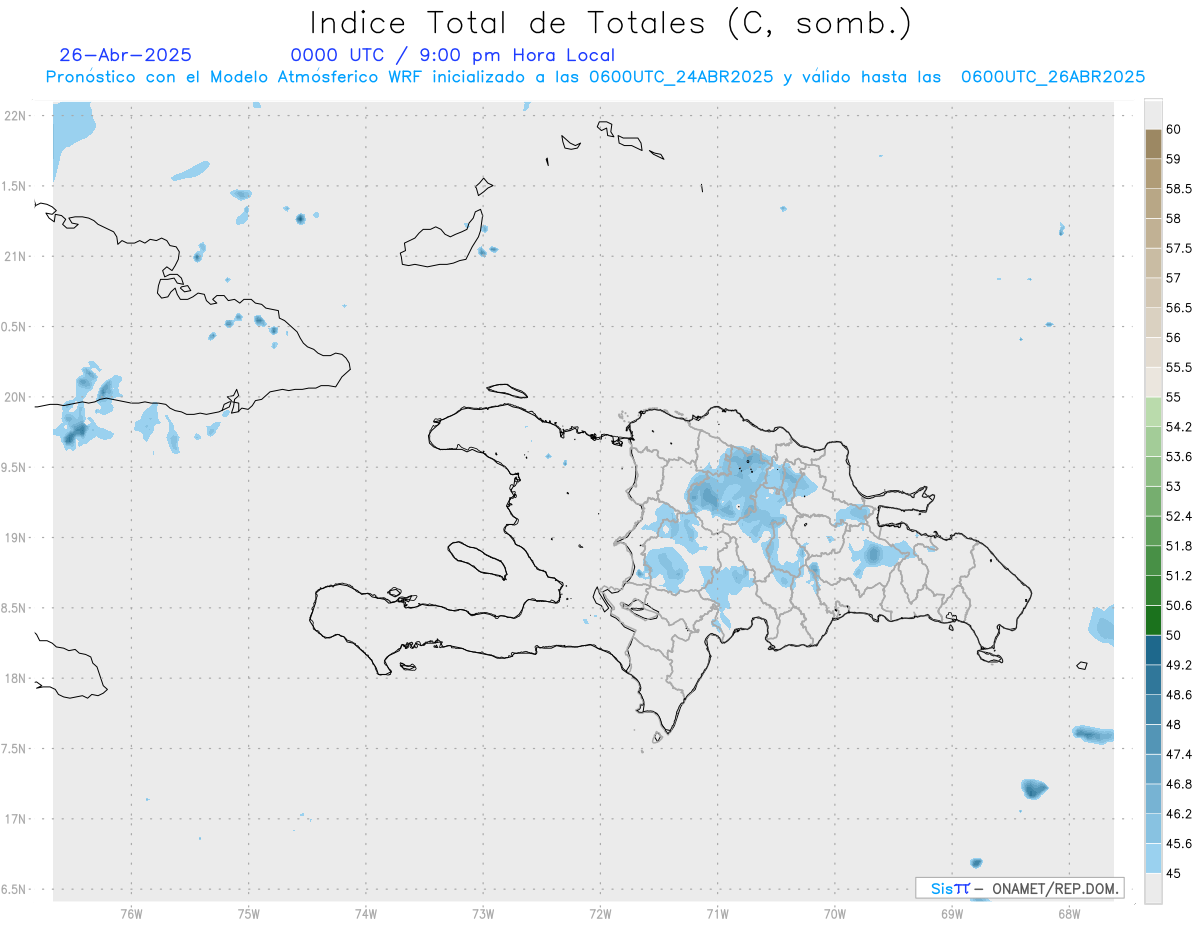Click the legend value 60
1200x927 pixels.
point(1173,130)
